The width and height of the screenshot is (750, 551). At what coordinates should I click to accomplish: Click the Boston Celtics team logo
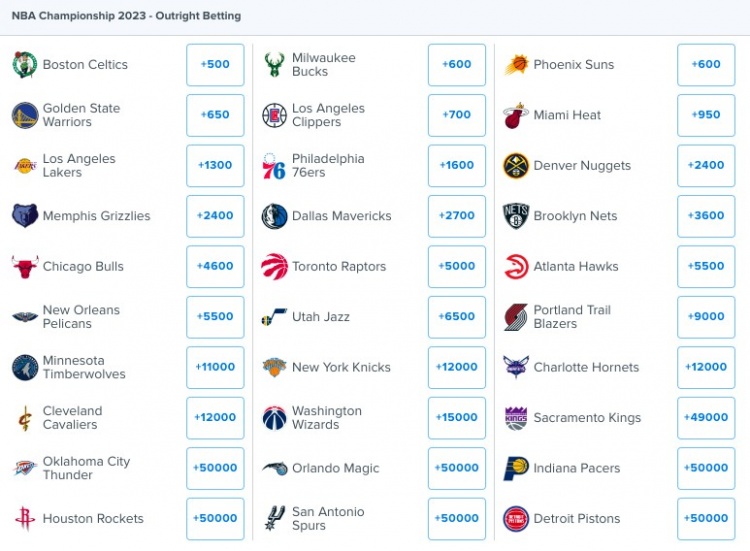click(24, 65)
